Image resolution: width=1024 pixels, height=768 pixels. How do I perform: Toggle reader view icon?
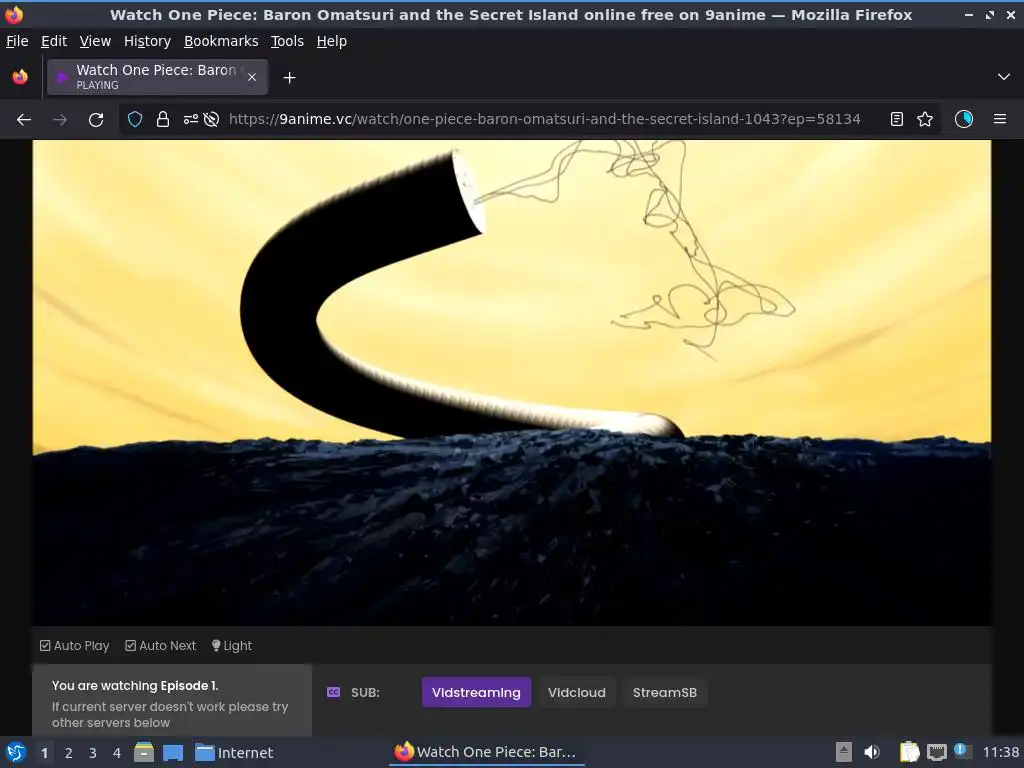pyautogui.click(x=897, y=119)
